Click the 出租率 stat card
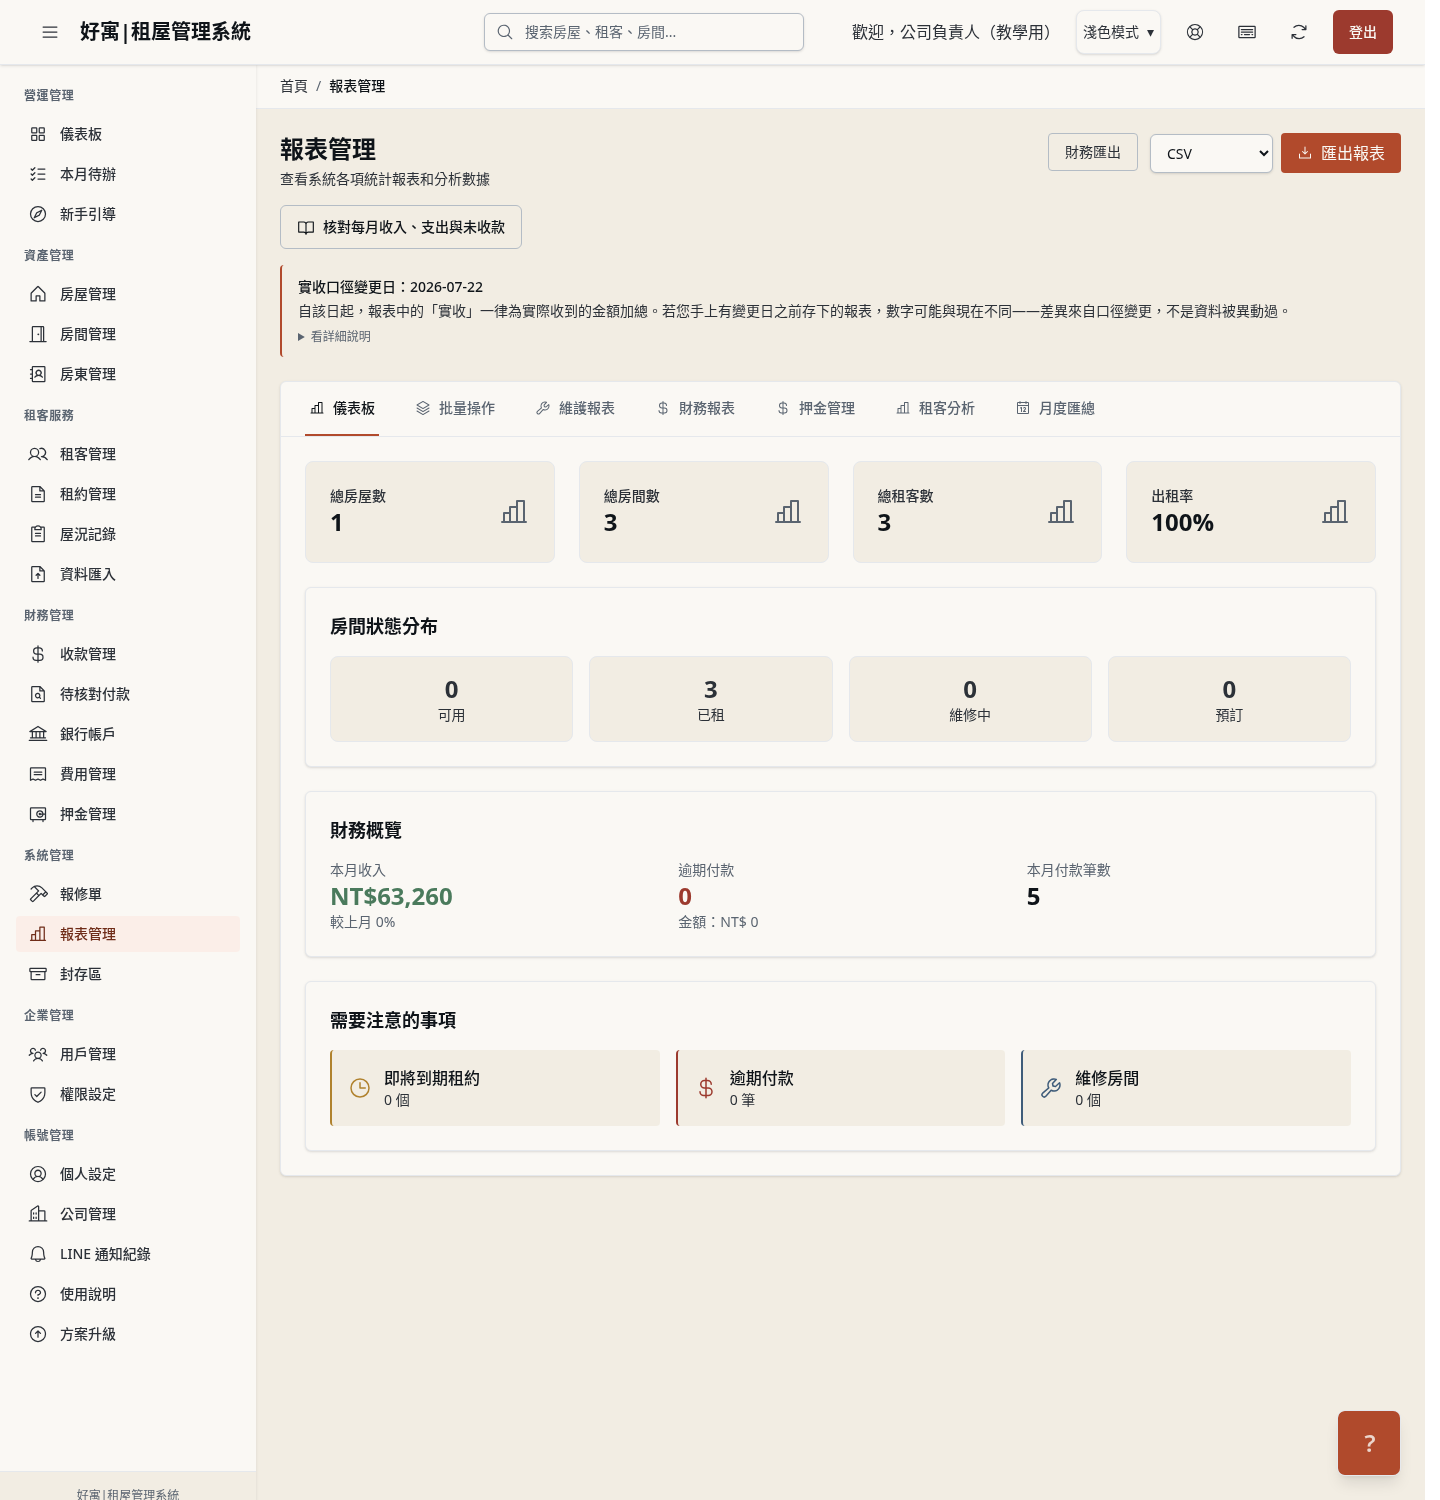This screenshot has height=1500, width=1440. click(1251, 512)
